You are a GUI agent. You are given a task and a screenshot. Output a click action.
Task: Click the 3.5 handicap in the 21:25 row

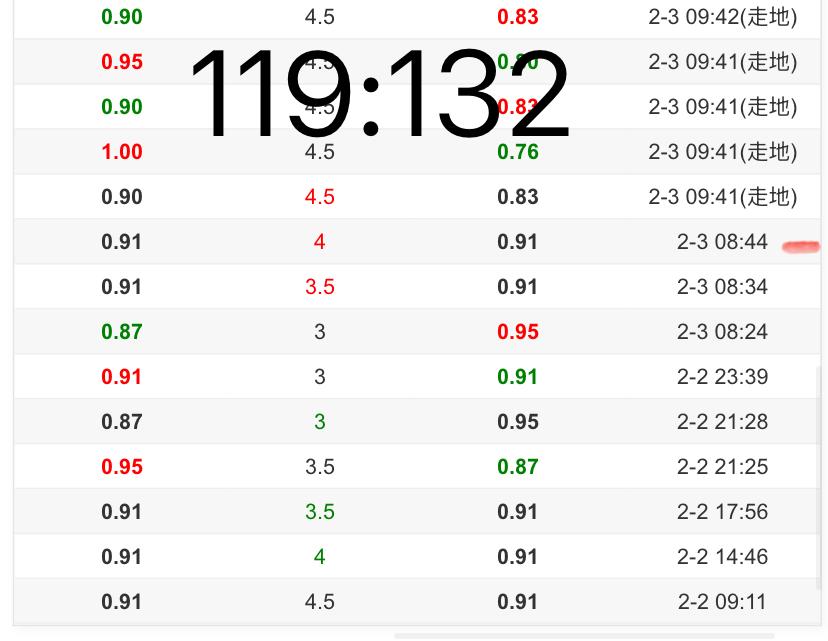319,467
